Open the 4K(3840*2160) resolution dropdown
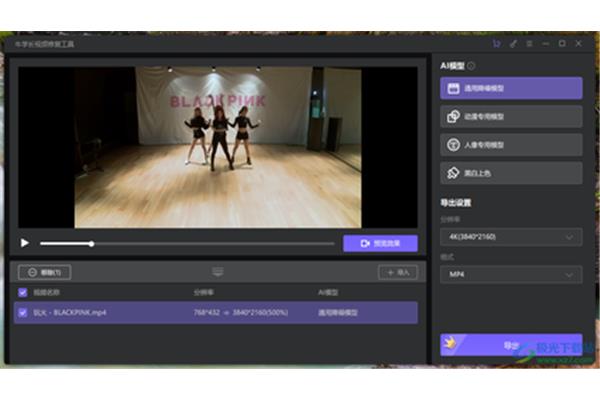The height and width of the screenshot is (400, 600). tap(511, 237)
